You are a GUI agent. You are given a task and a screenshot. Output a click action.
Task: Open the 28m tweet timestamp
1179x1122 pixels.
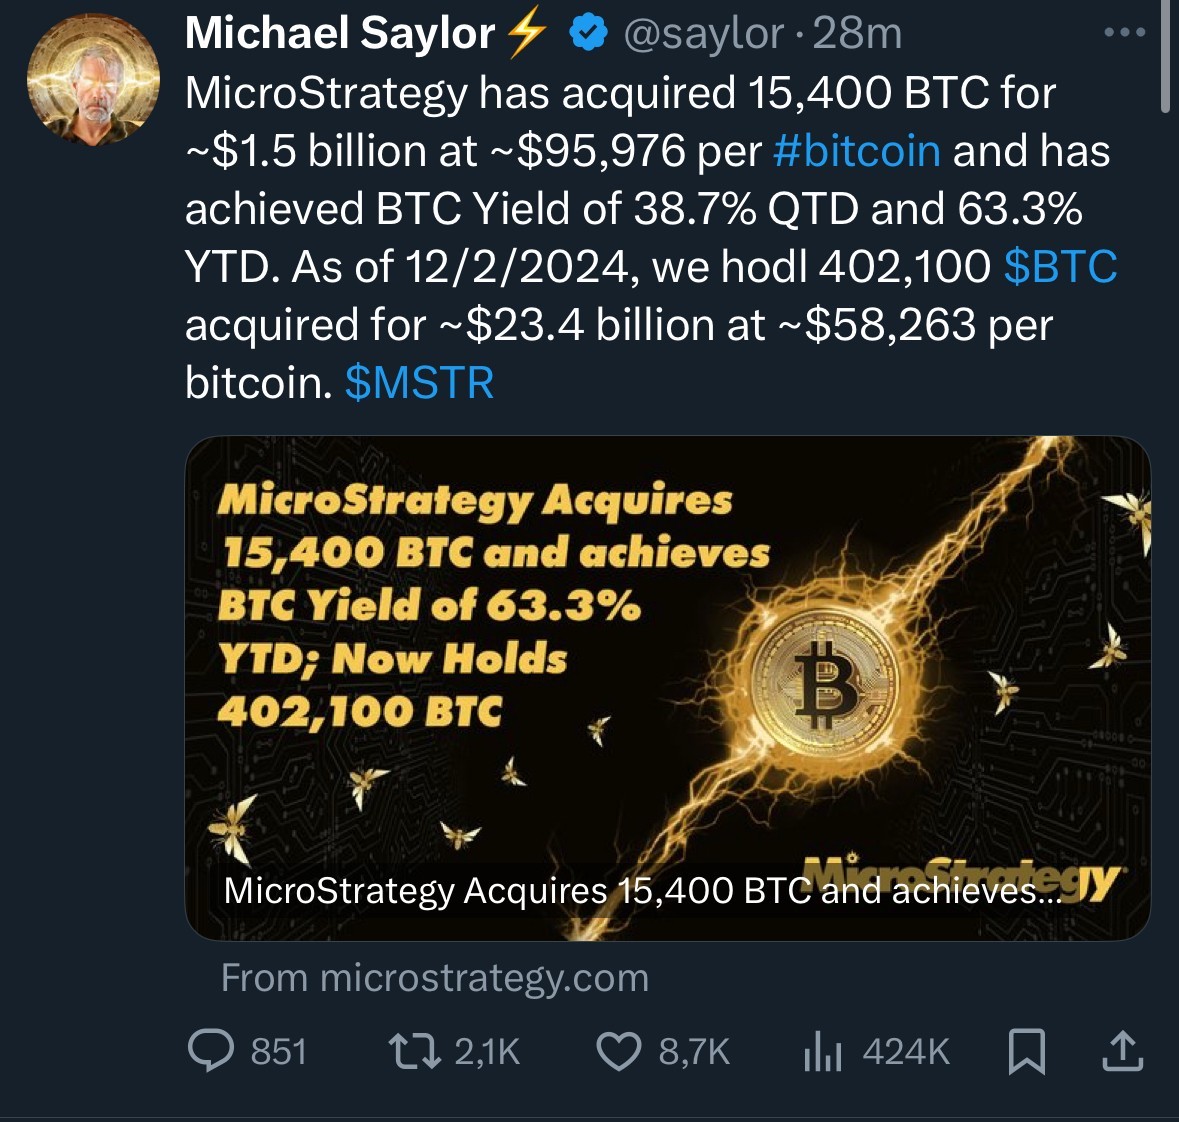(x=858, y=34)
